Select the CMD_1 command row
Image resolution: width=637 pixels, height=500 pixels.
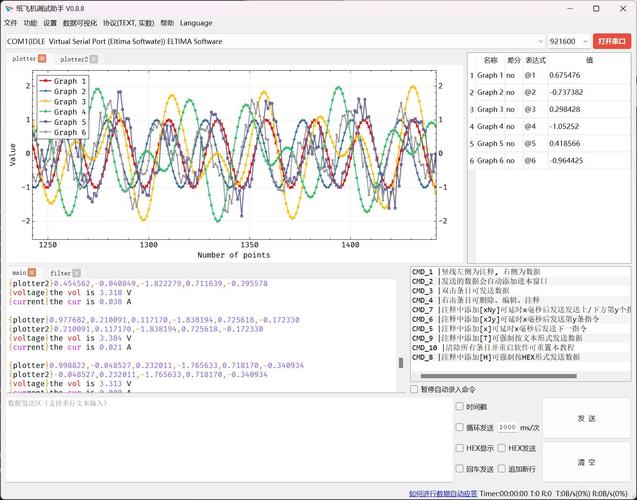(521, 272)
